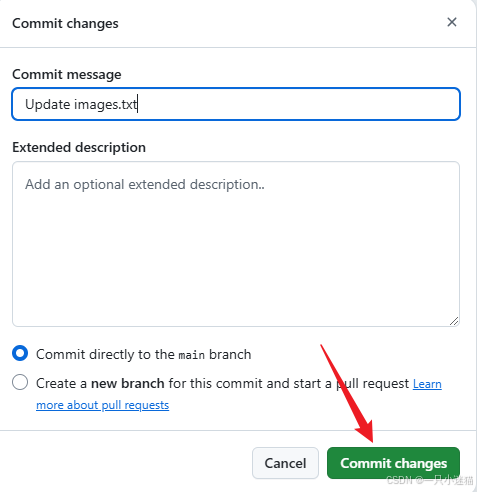
Task: Click the monospace 'main' branch name
Action: click(192, 355)
